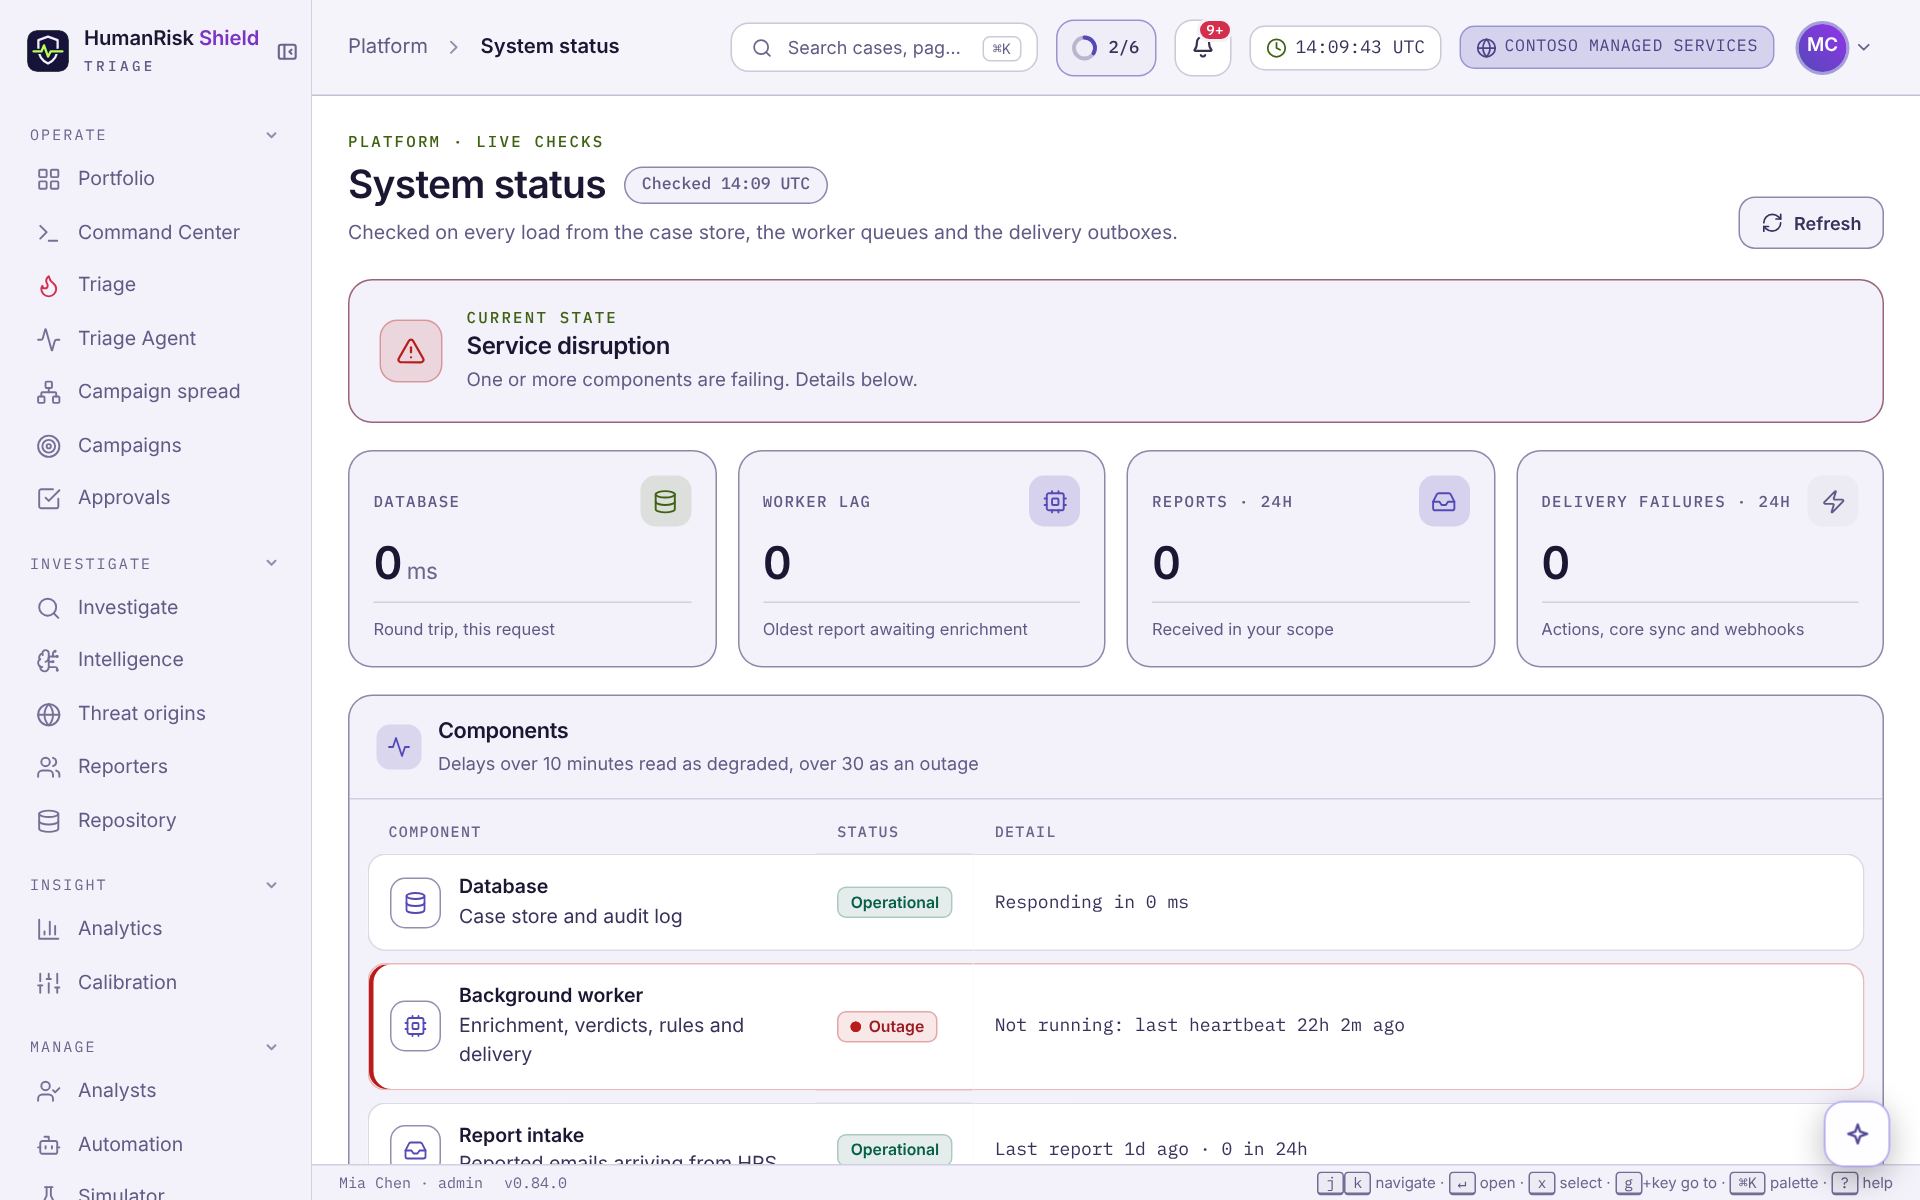Click the Background worker row chip icon
1920x1200 pixels.
click(x=415, y=1026)
